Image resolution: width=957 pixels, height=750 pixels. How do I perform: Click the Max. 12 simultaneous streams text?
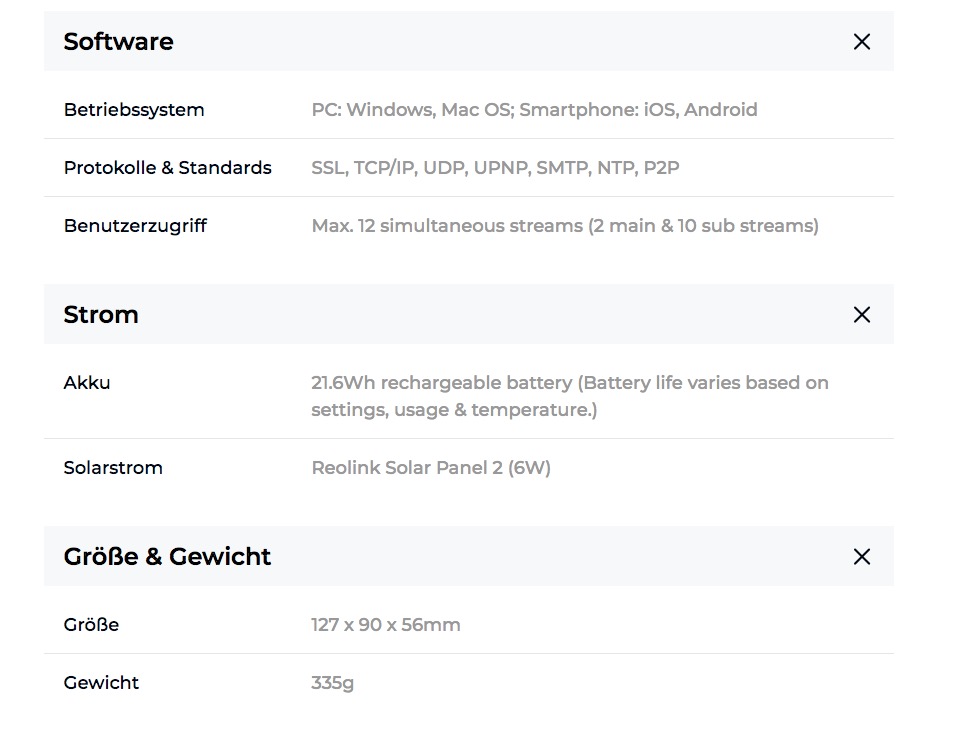[564, 226]
